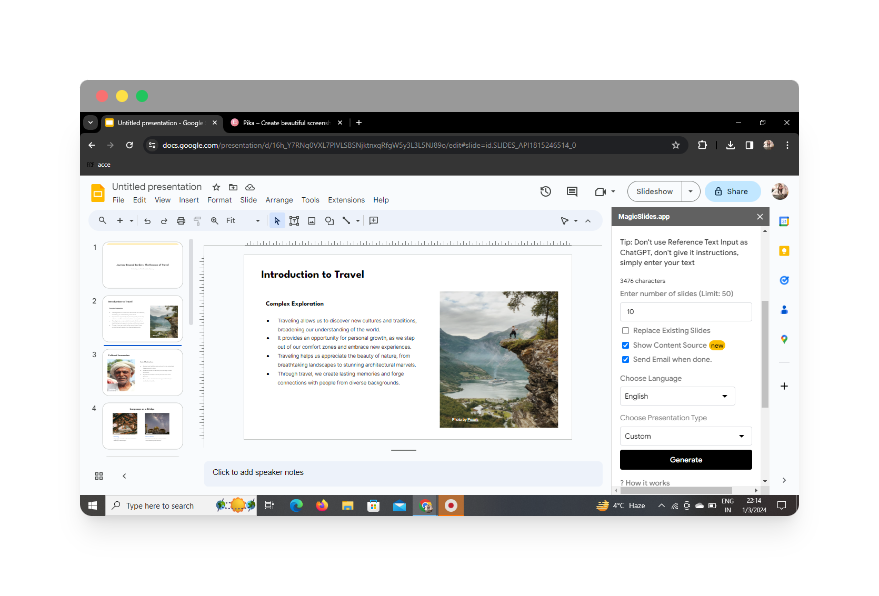Open Google Maps side panel icon
Screen dimensions: 879x596
[784, 339]
